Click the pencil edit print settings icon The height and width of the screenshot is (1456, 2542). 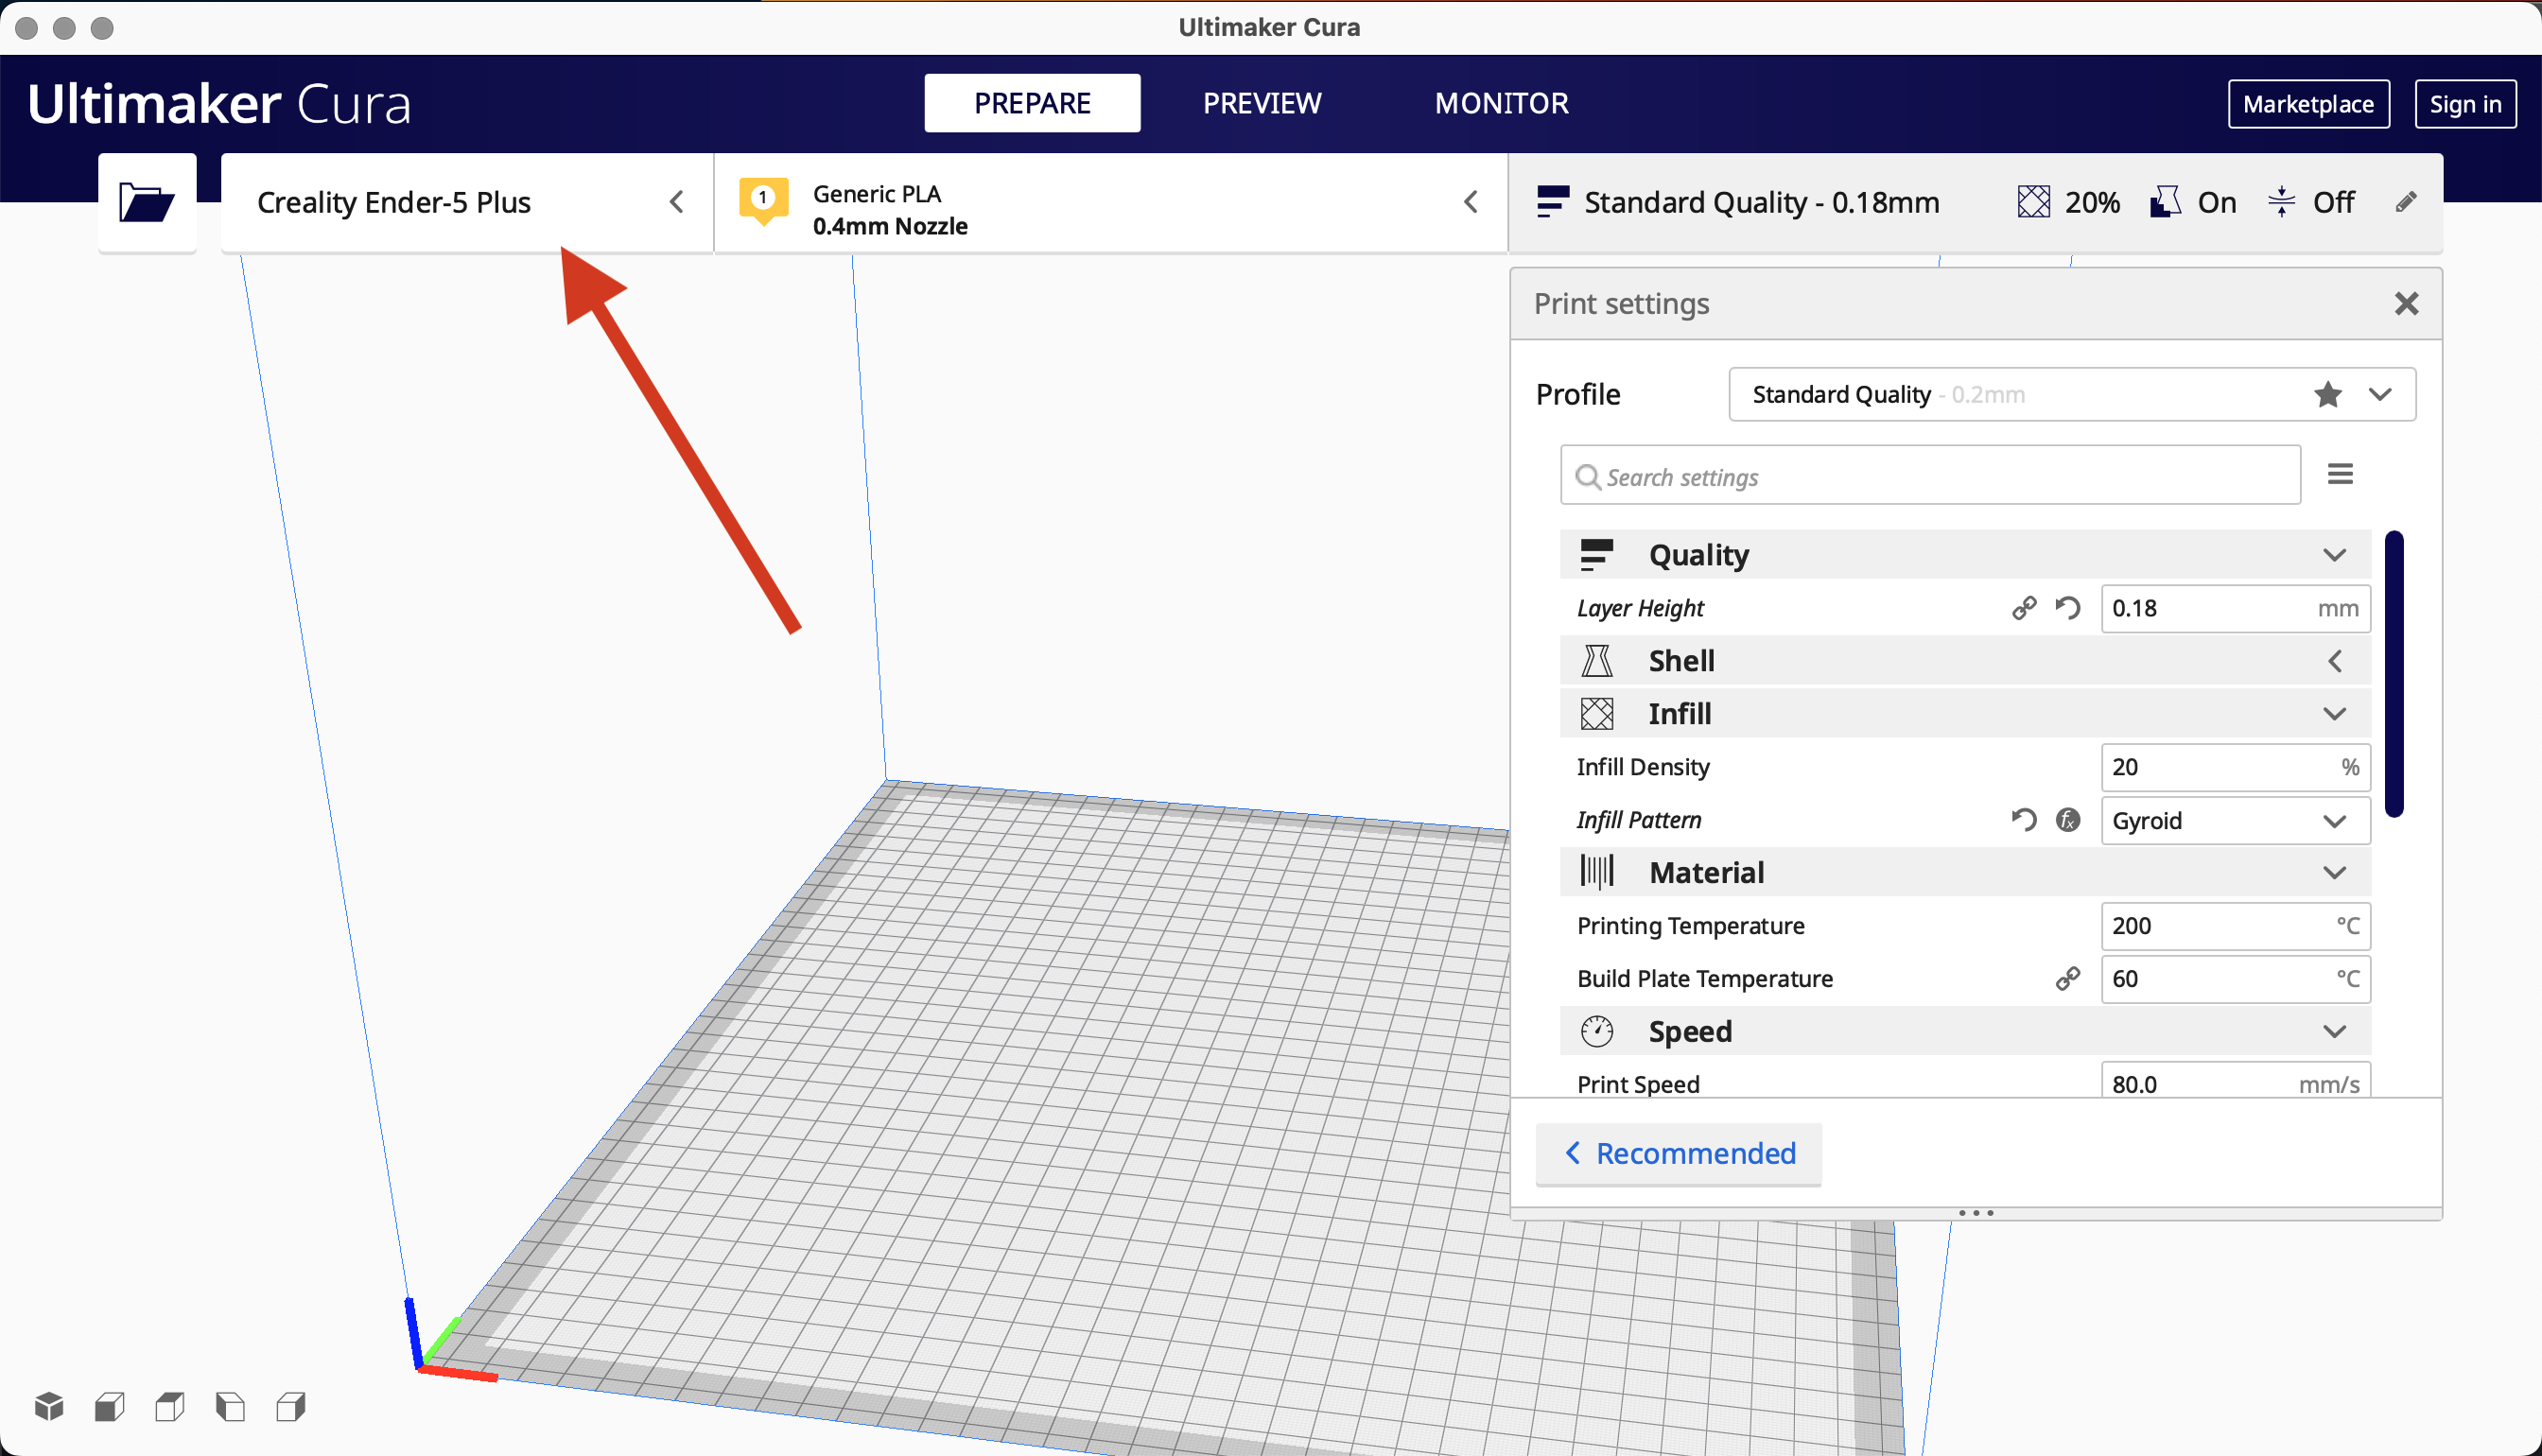click(2406, 202)
